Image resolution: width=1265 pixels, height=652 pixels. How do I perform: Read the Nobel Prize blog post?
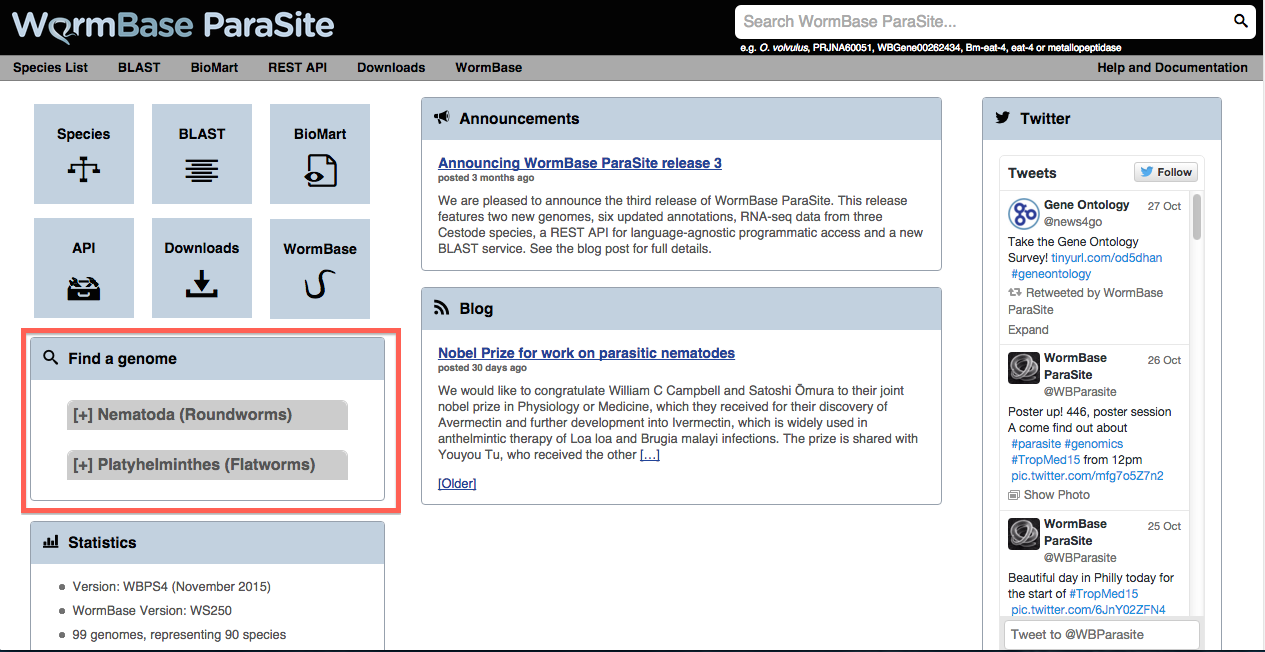pyautogui.click(x=586, y=353)
